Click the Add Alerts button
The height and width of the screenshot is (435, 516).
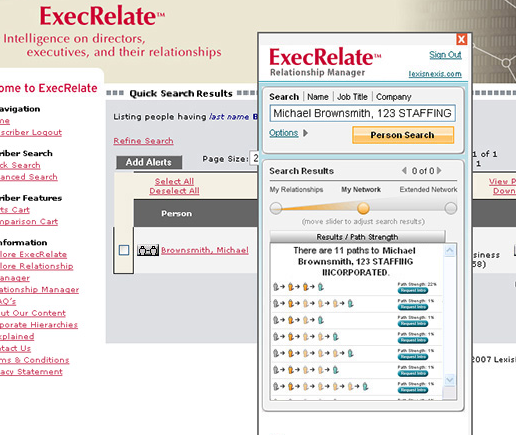click(x=149, y=162)
